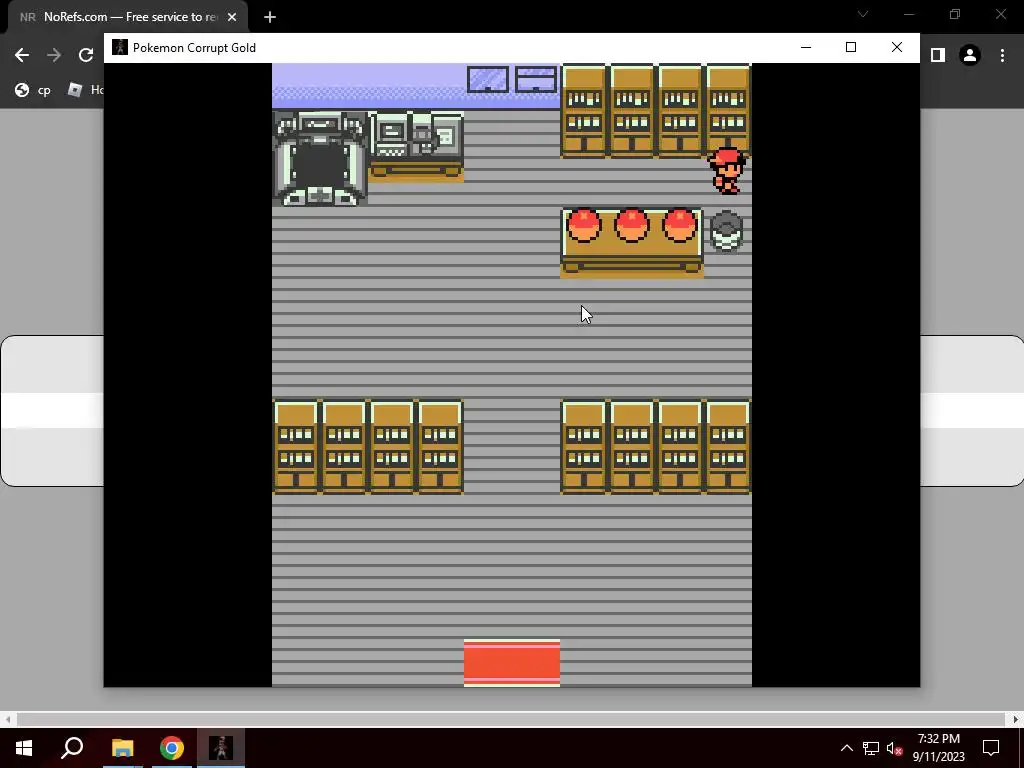The image size is (1024, 768).
Task: Go back in the browser
Action: (22, 55)
